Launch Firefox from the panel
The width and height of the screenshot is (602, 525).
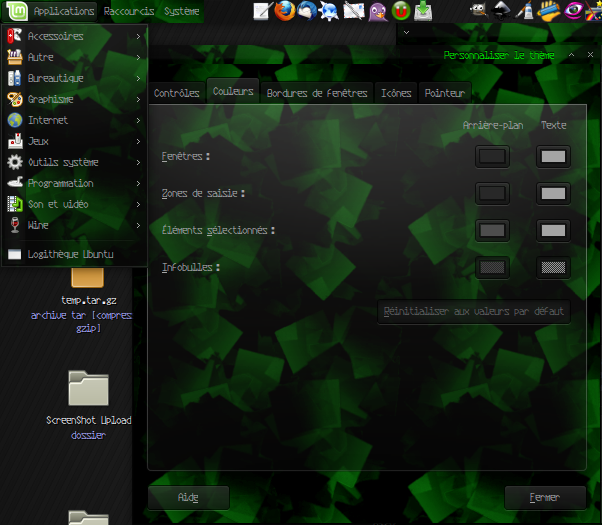coord(285,11)
